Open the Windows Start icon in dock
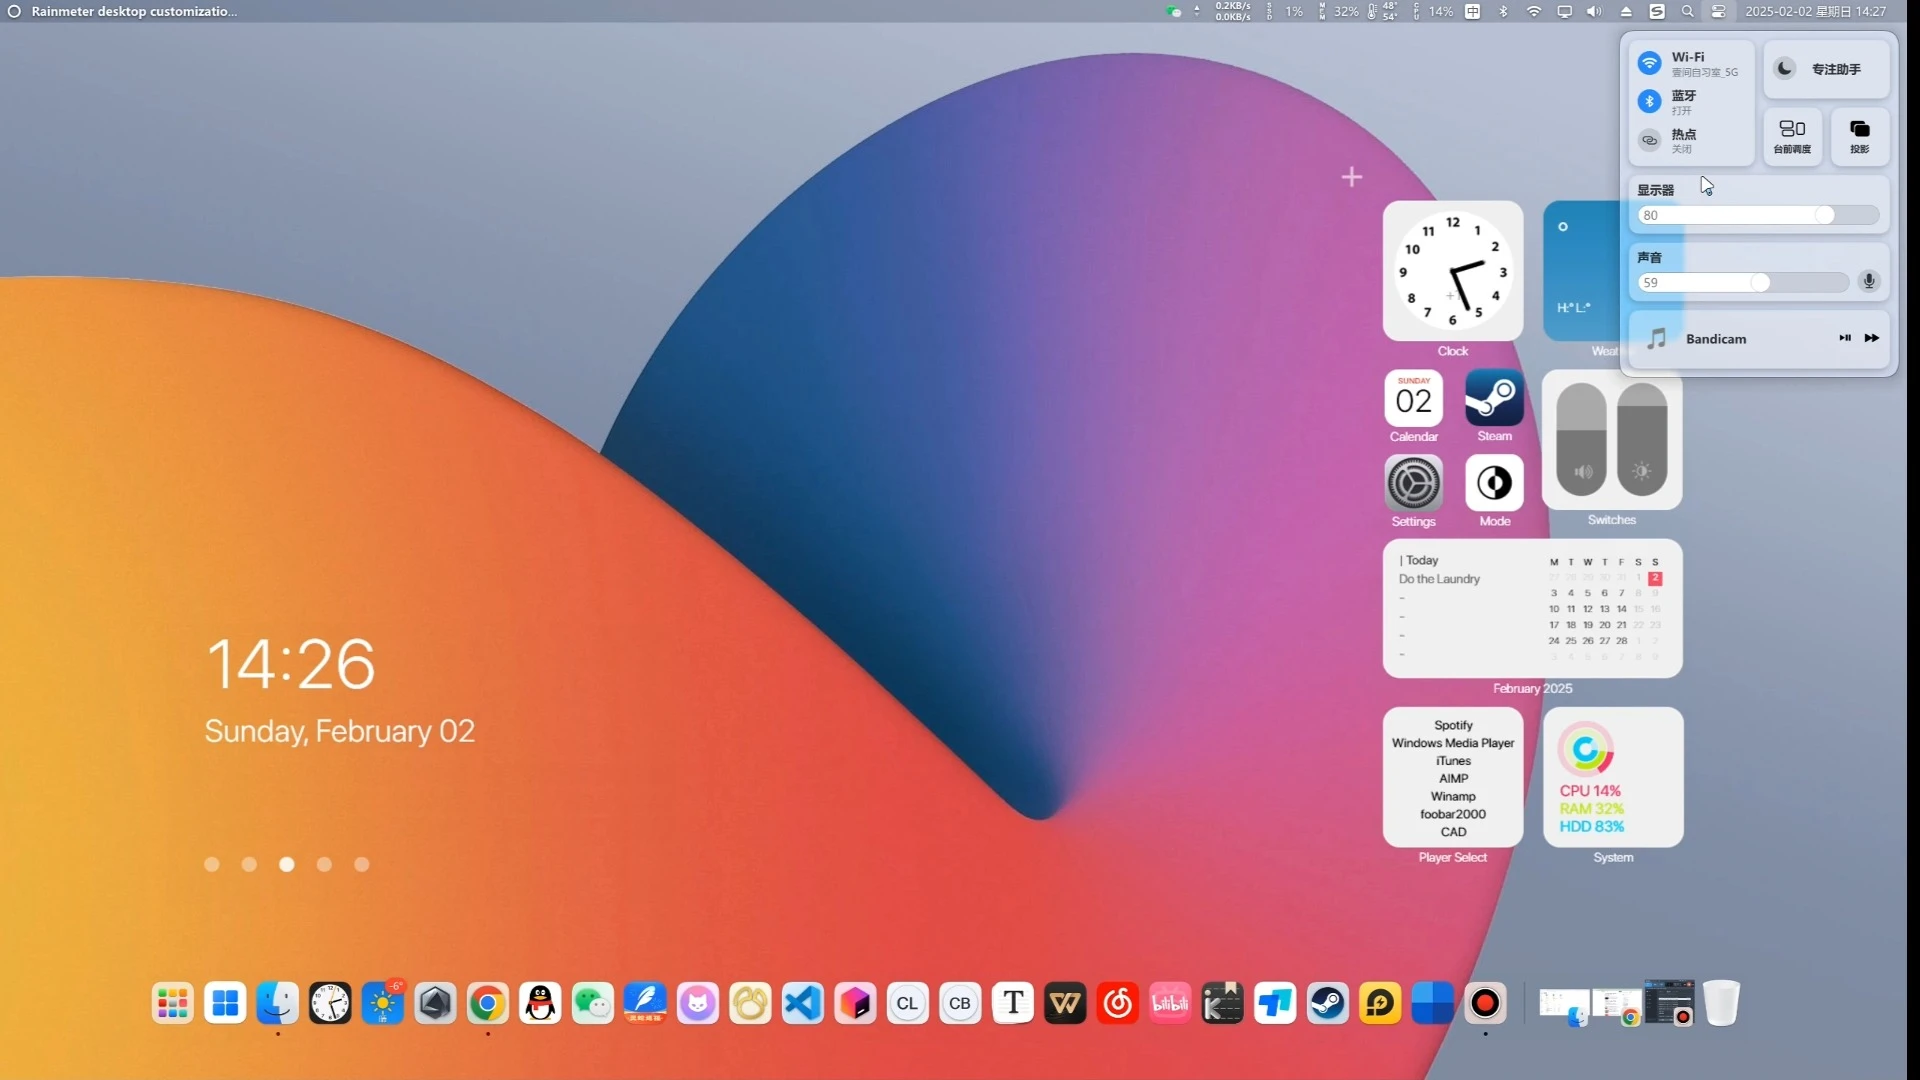1920x1080 pixels. coord(225,1003)
